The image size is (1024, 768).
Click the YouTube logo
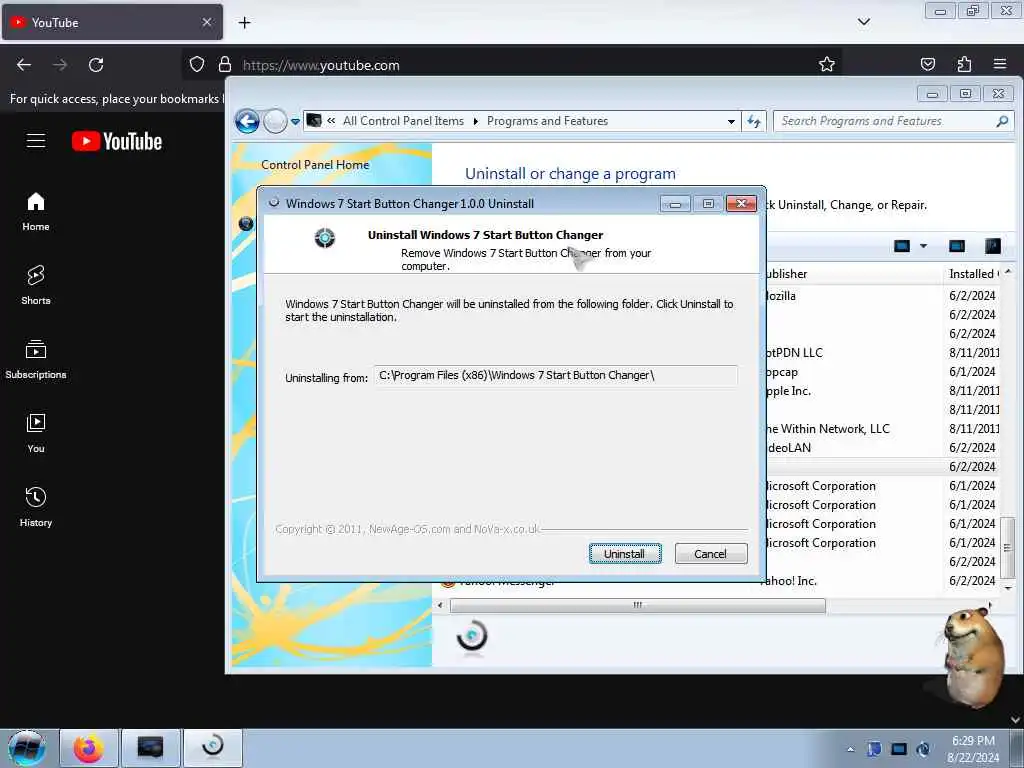coord(117,141)
